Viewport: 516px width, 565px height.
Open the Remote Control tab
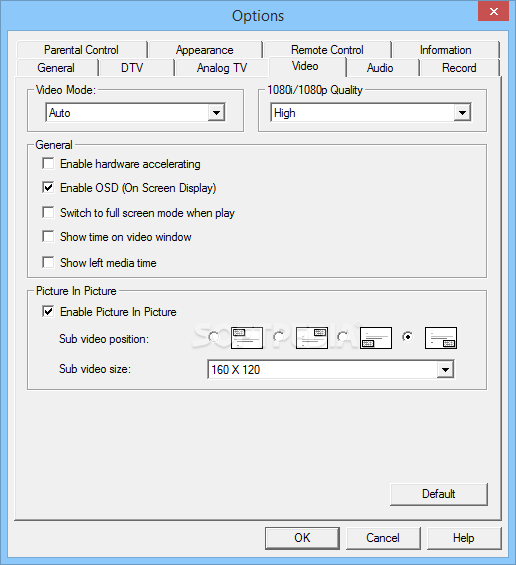coord(327,50)
